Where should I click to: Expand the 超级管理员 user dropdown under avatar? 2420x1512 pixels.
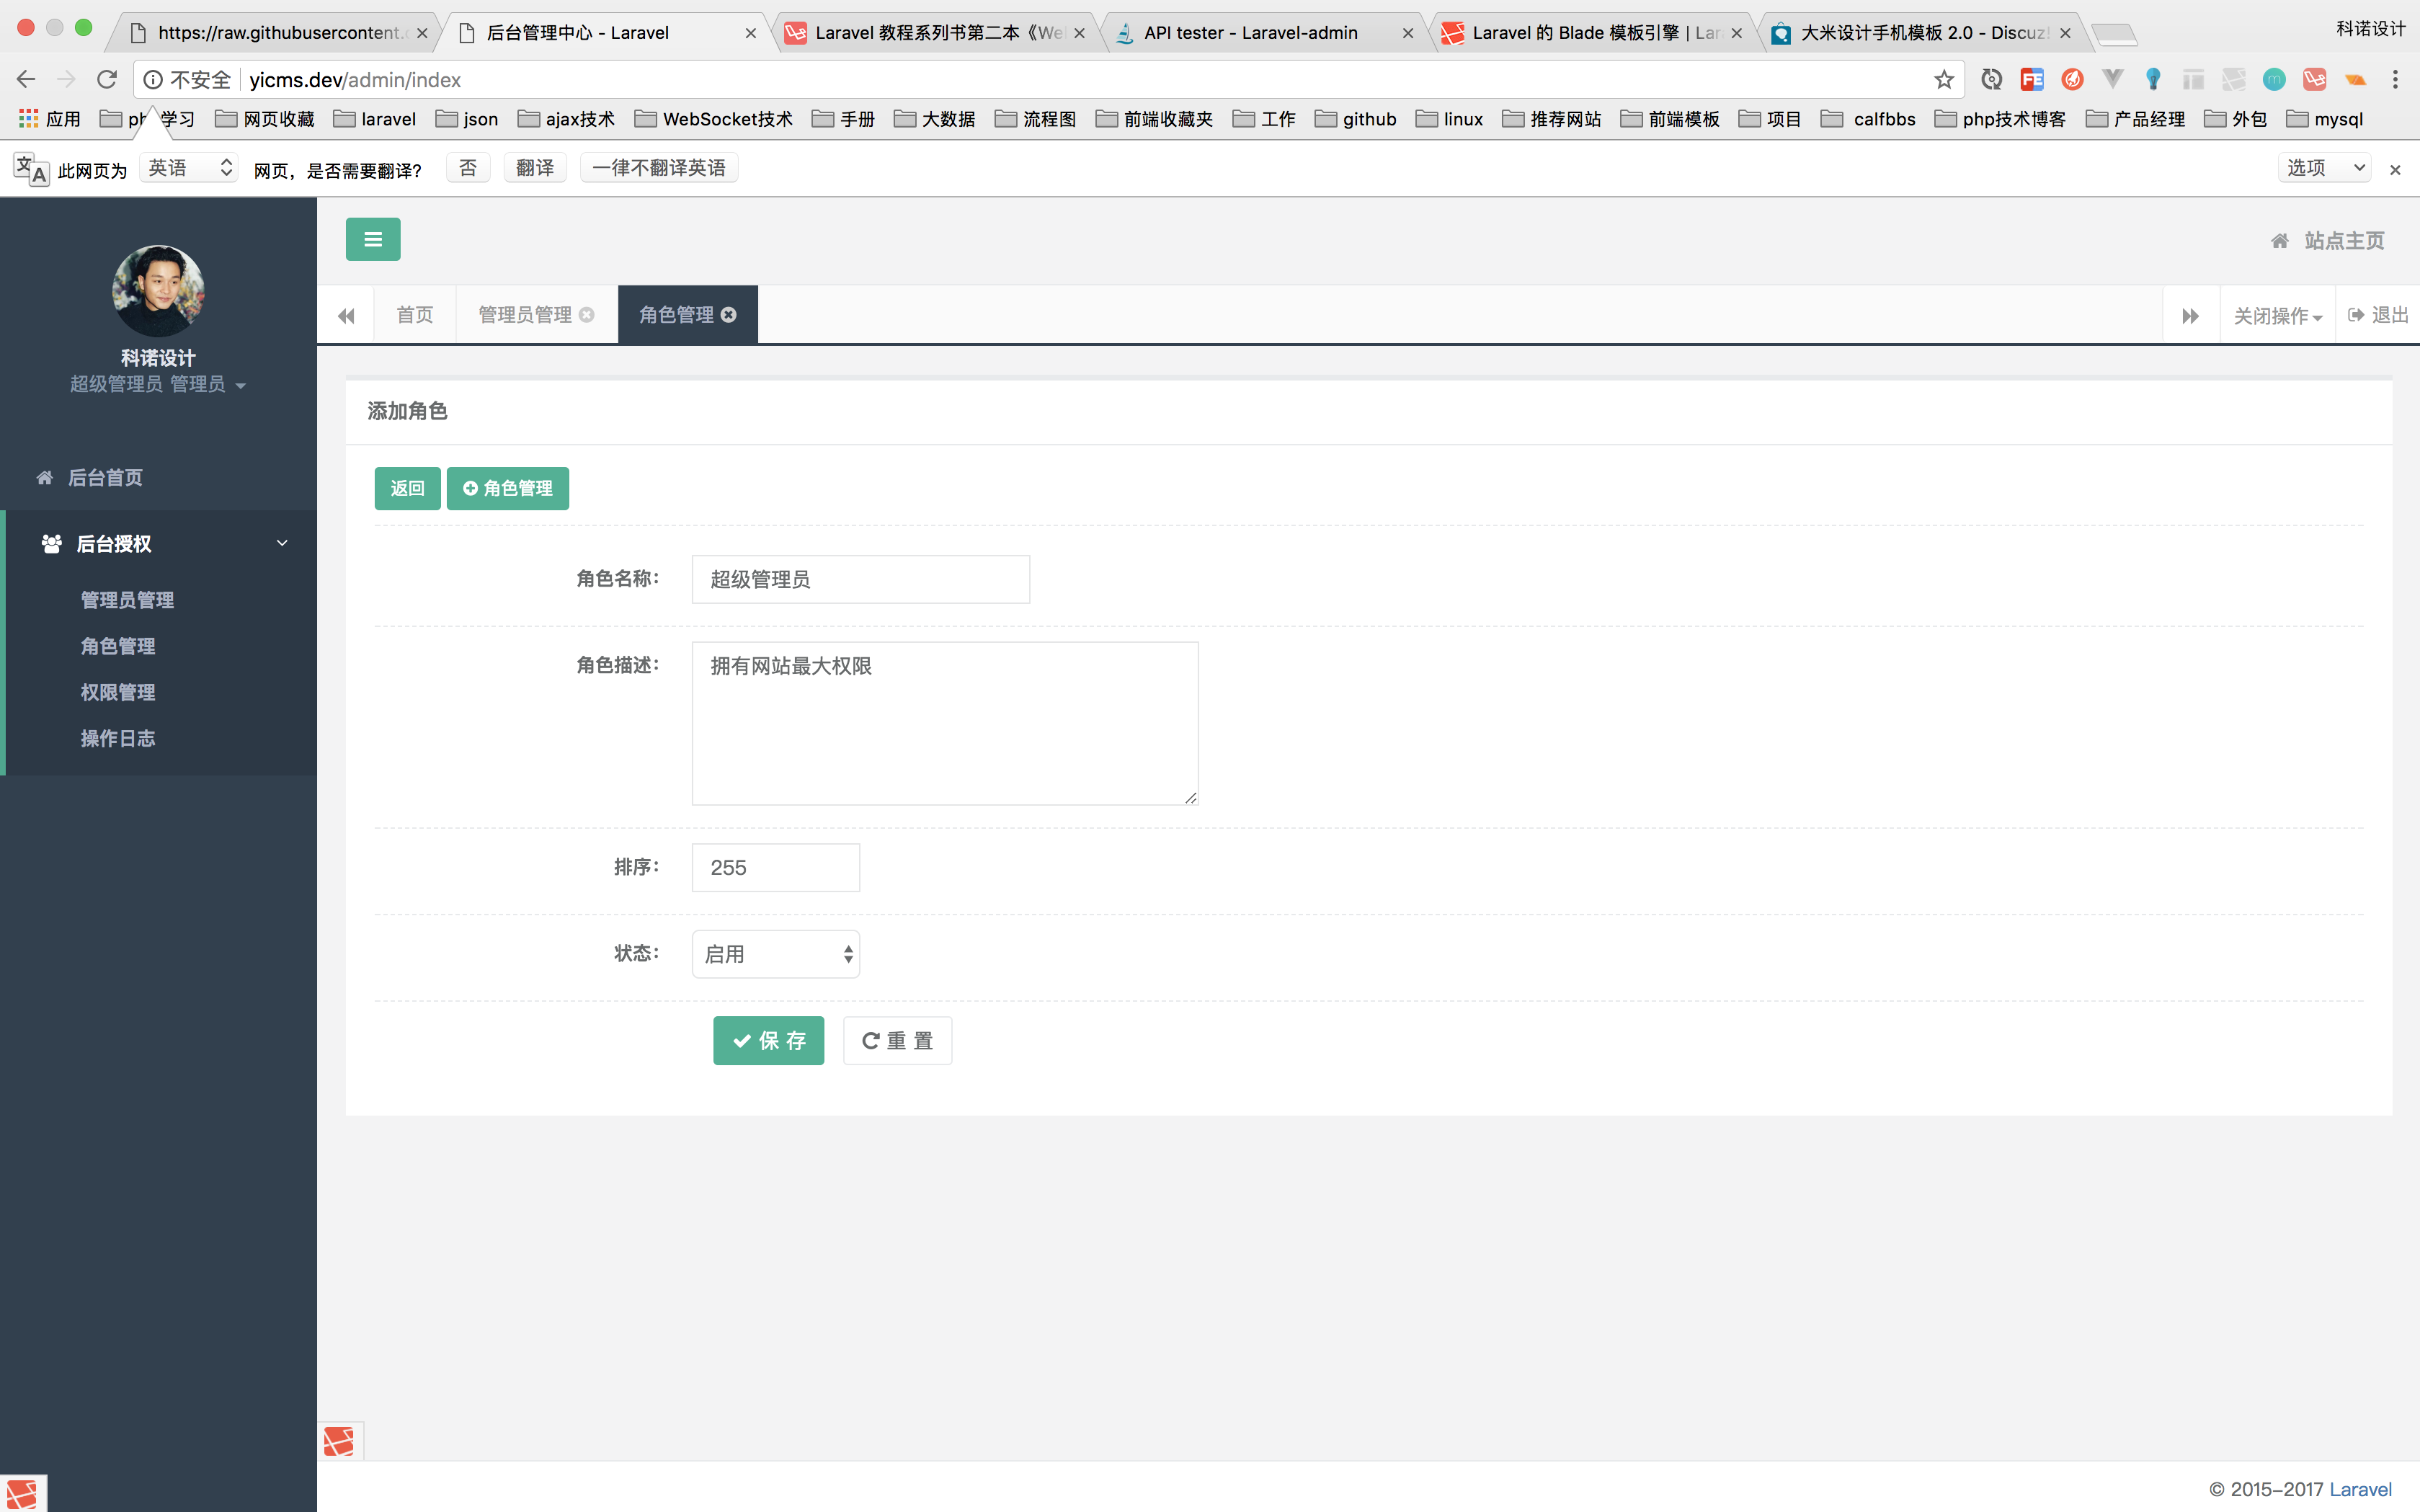(x=158, y=385)
